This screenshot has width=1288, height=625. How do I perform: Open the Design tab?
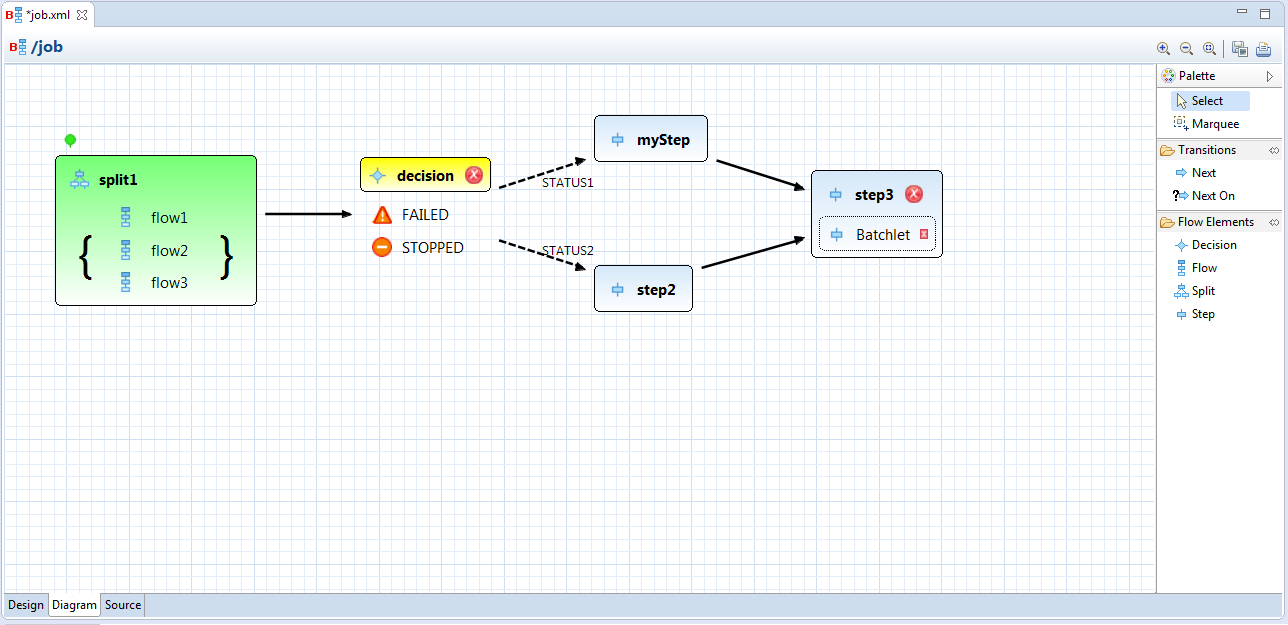pos(26,605)
